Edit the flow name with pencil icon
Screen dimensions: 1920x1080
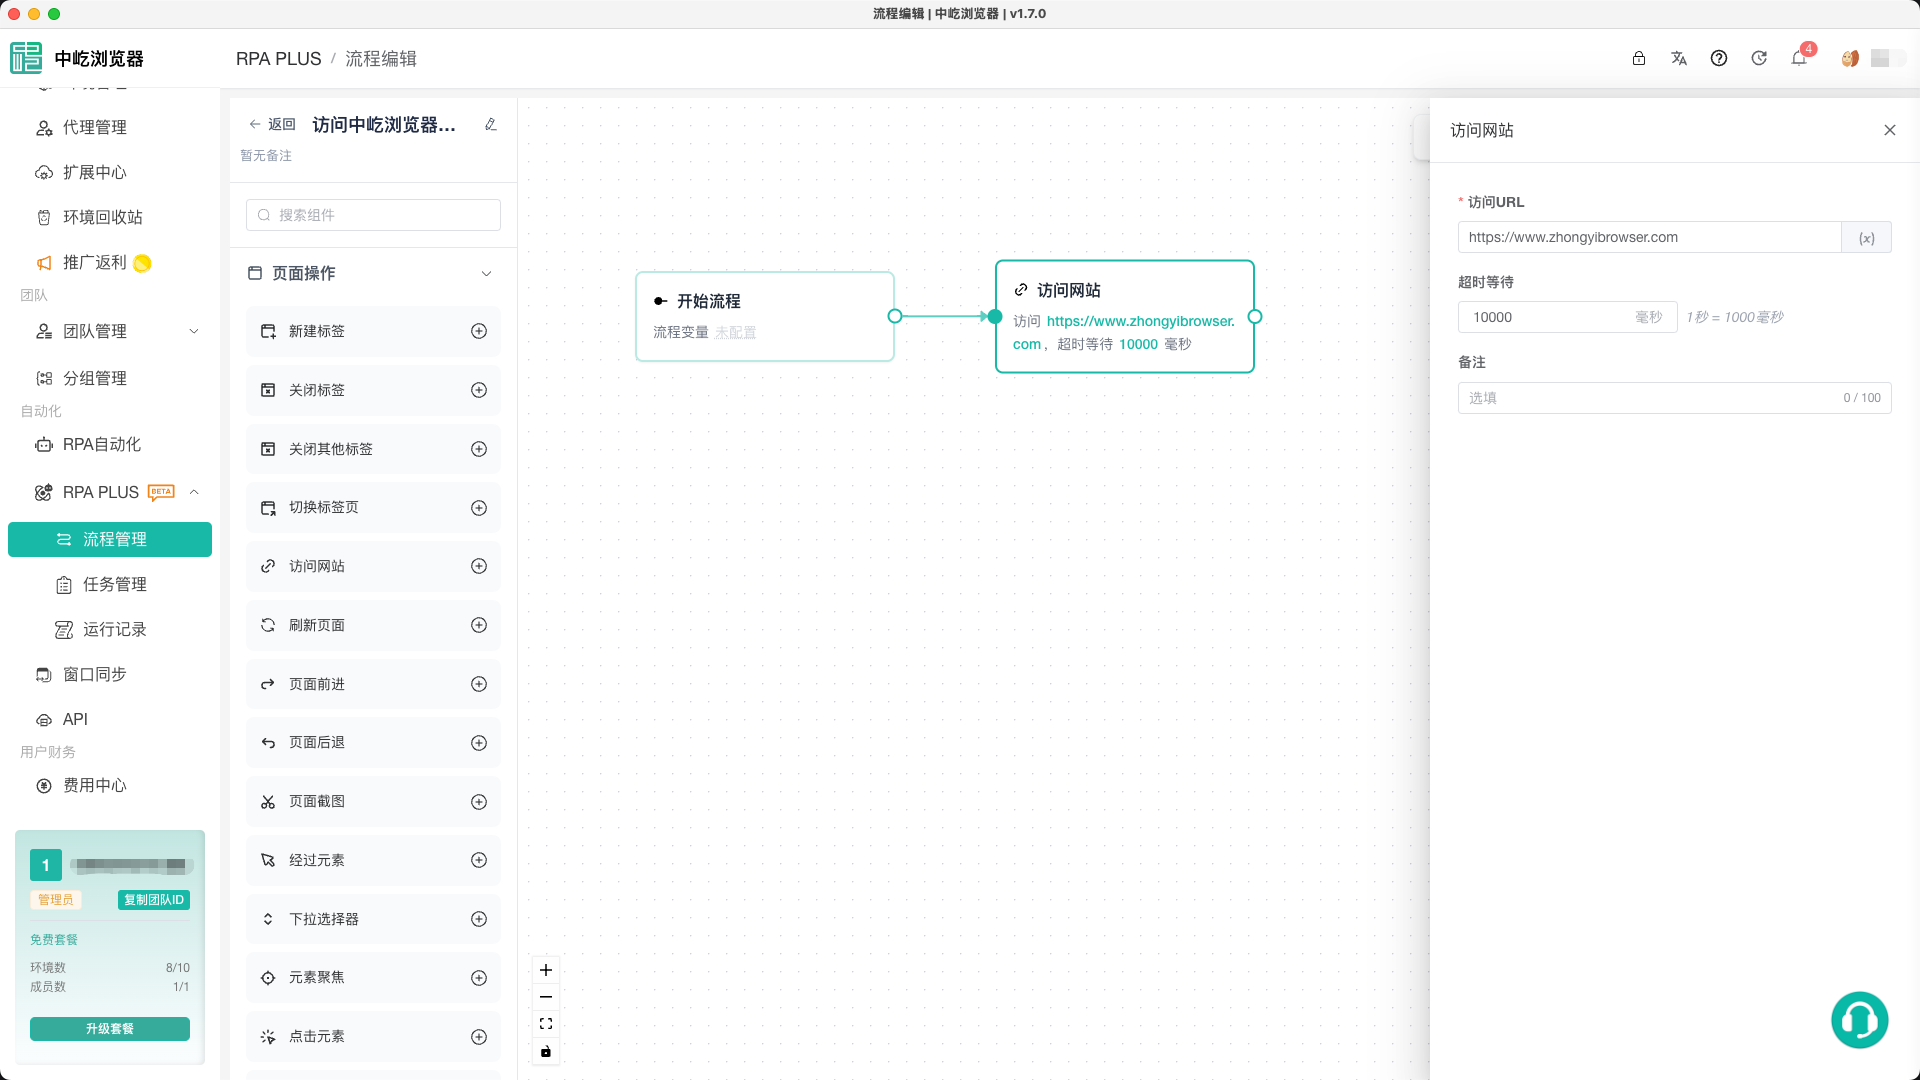(491, 125)
